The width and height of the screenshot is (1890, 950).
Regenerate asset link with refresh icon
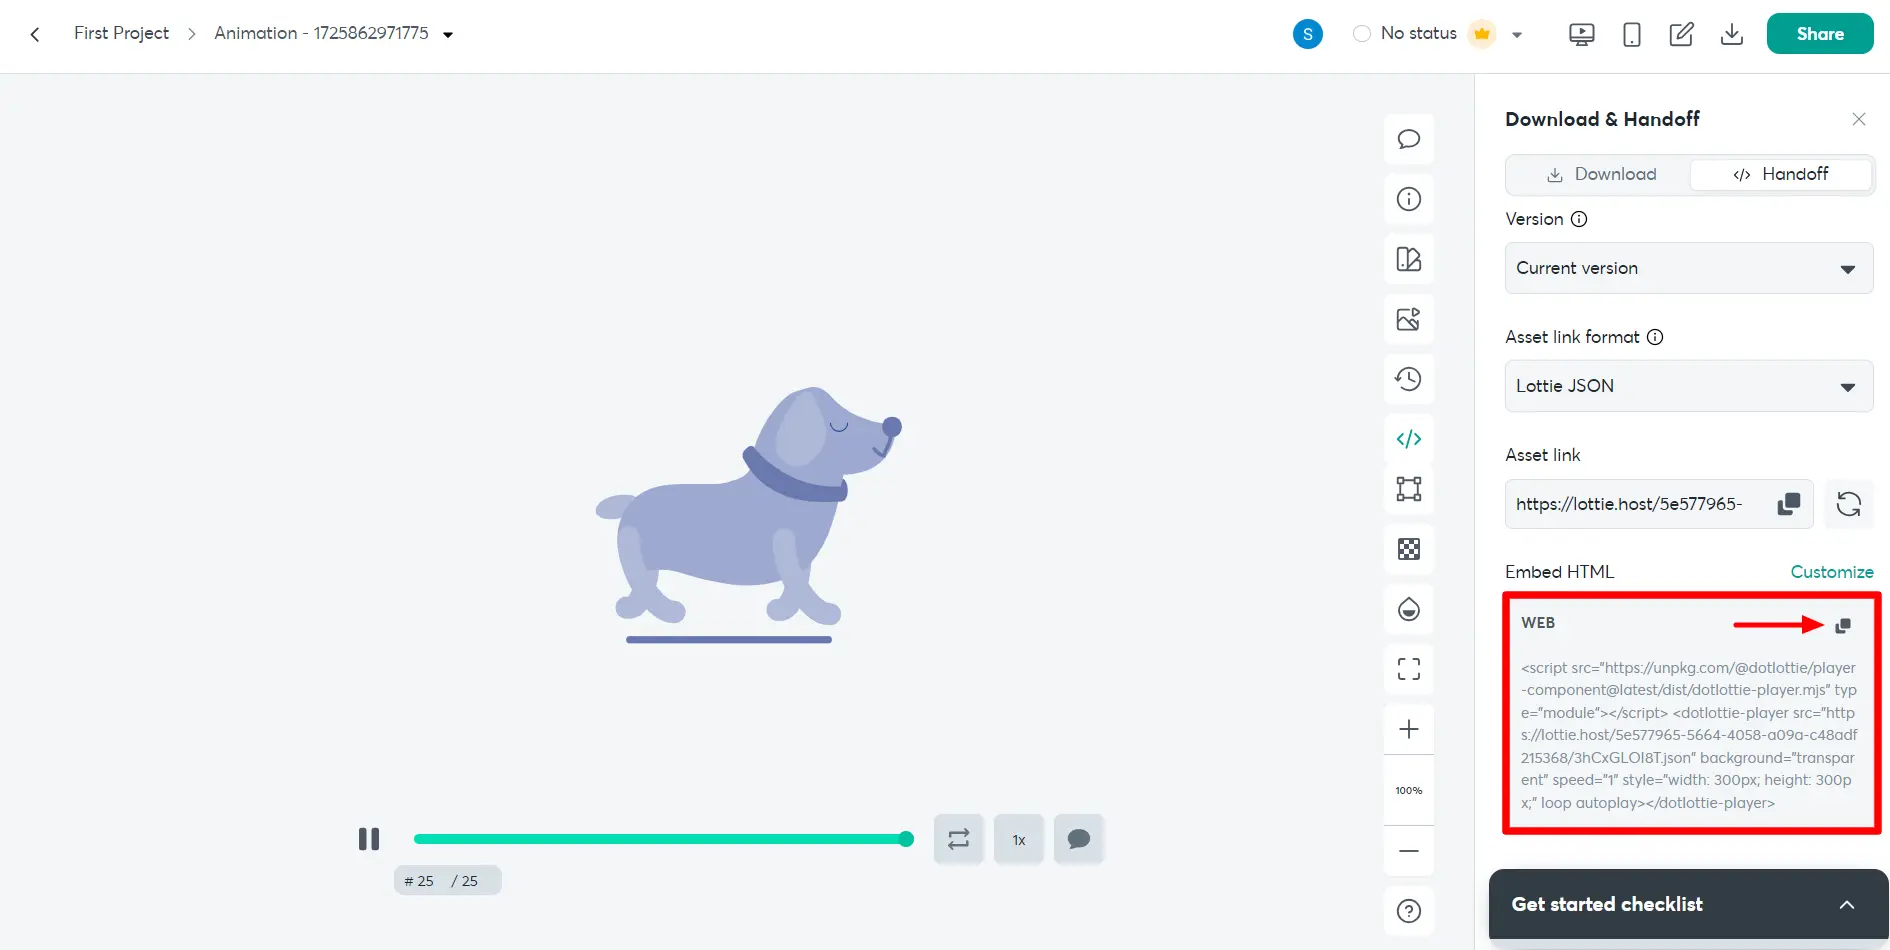pos(1849,504)
